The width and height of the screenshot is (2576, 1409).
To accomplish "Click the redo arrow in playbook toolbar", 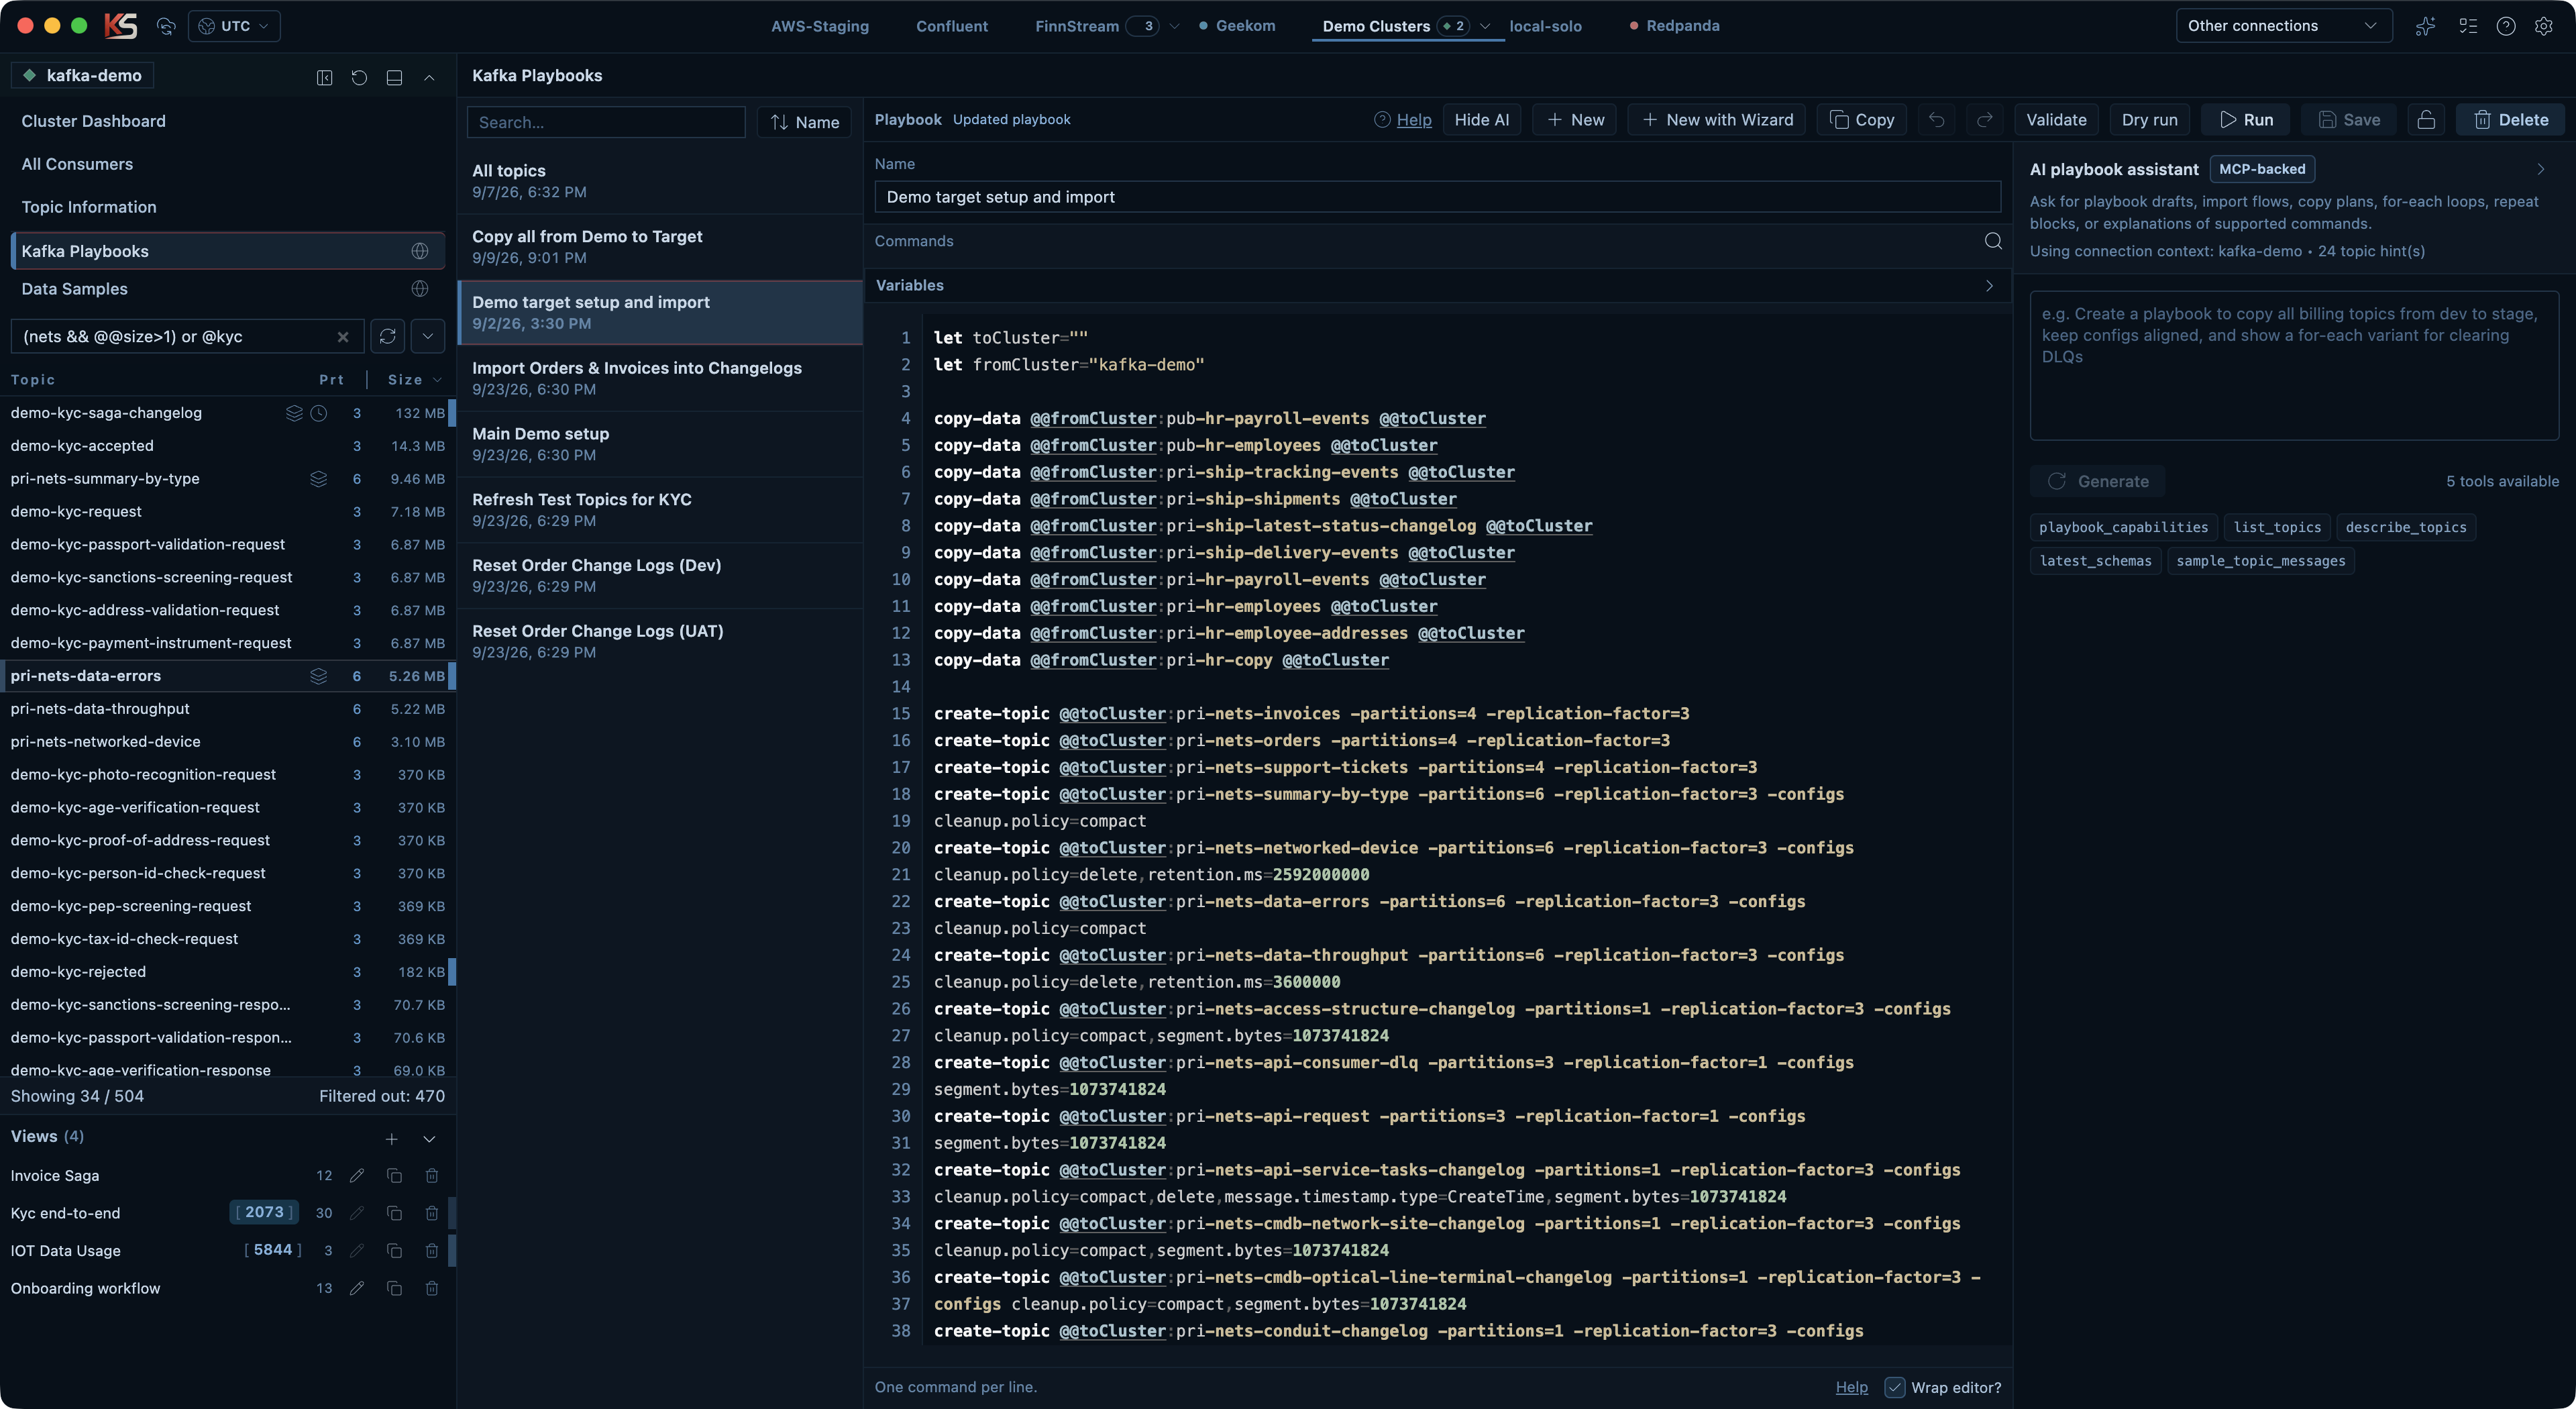I will 1984,120.
